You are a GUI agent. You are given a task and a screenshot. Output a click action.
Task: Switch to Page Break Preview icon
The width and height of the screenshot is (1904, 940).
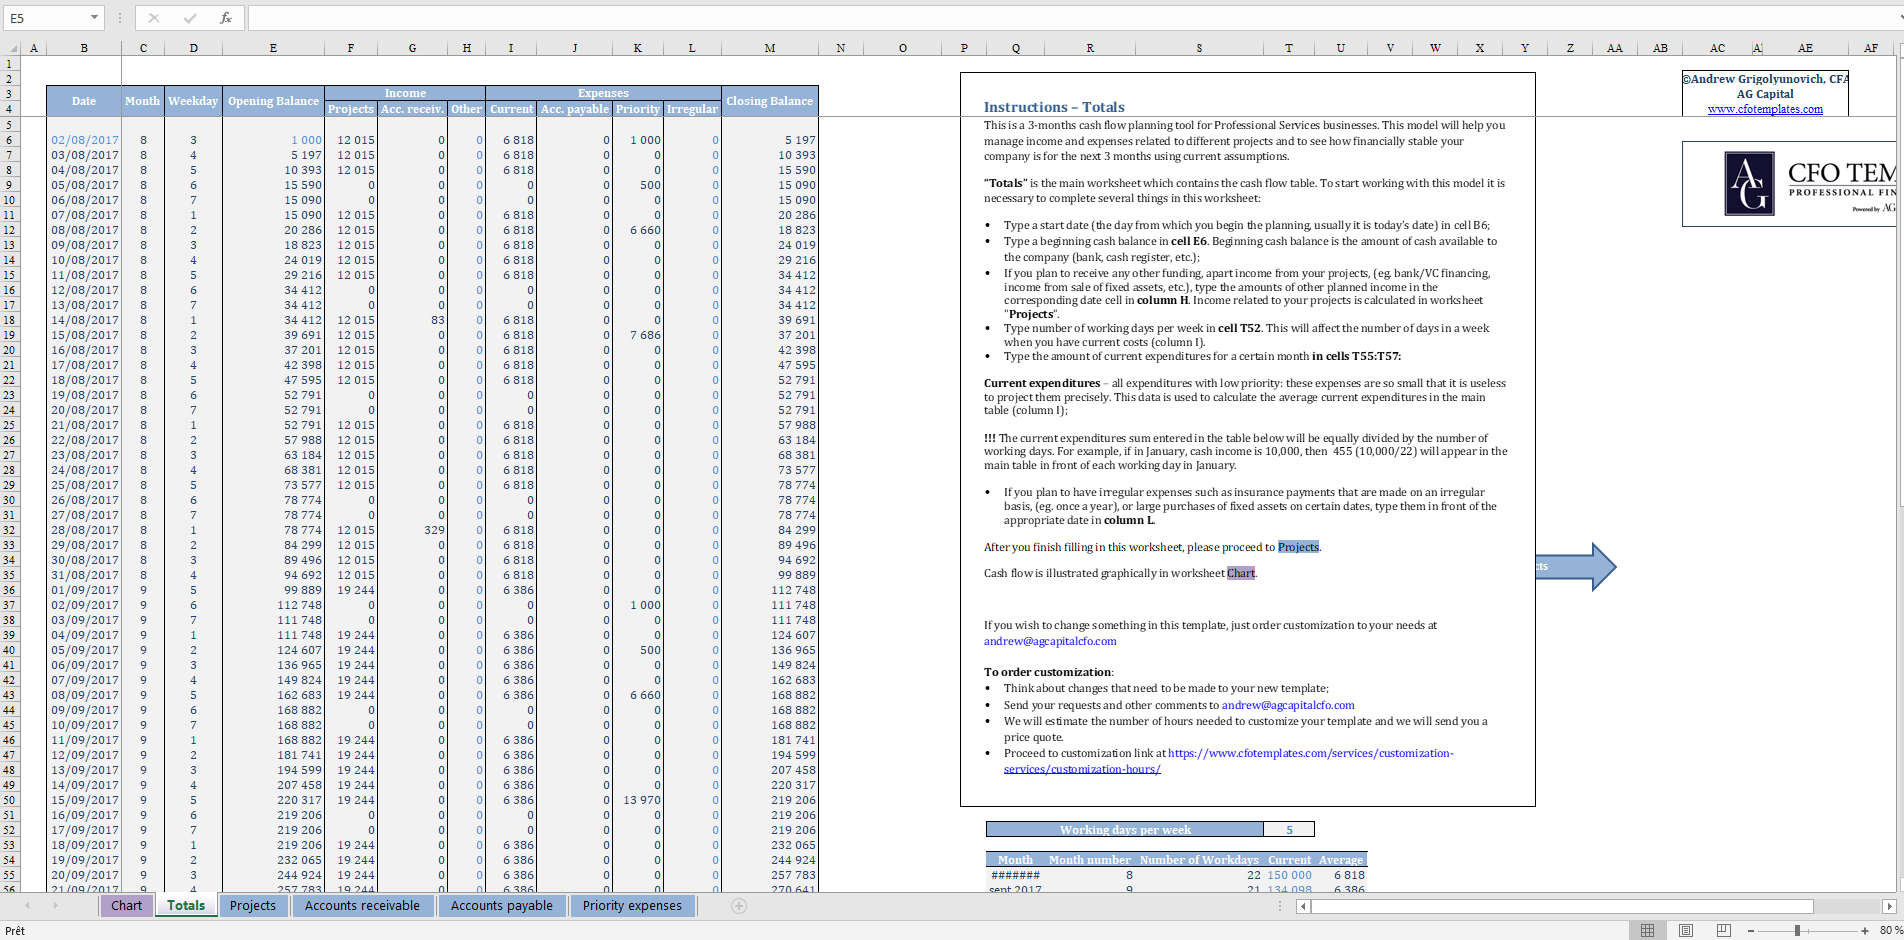coord(1723,931)
